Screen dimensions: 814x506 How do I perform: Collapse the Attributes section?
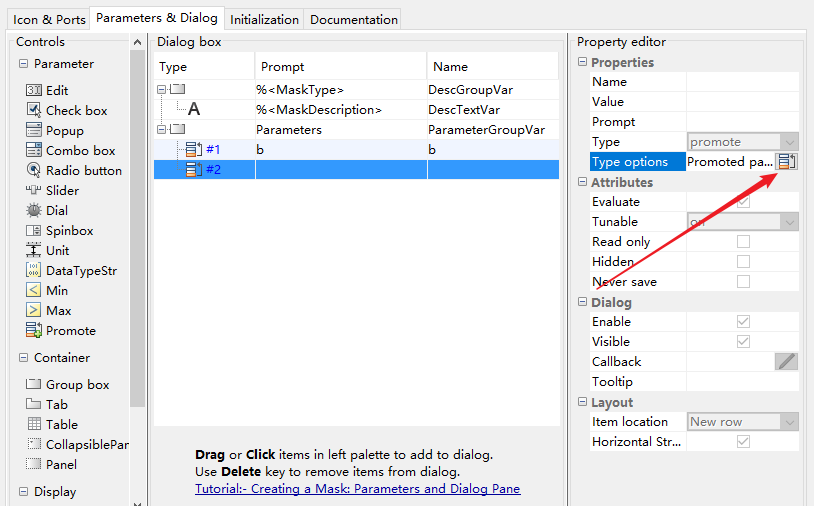(582, 182)
